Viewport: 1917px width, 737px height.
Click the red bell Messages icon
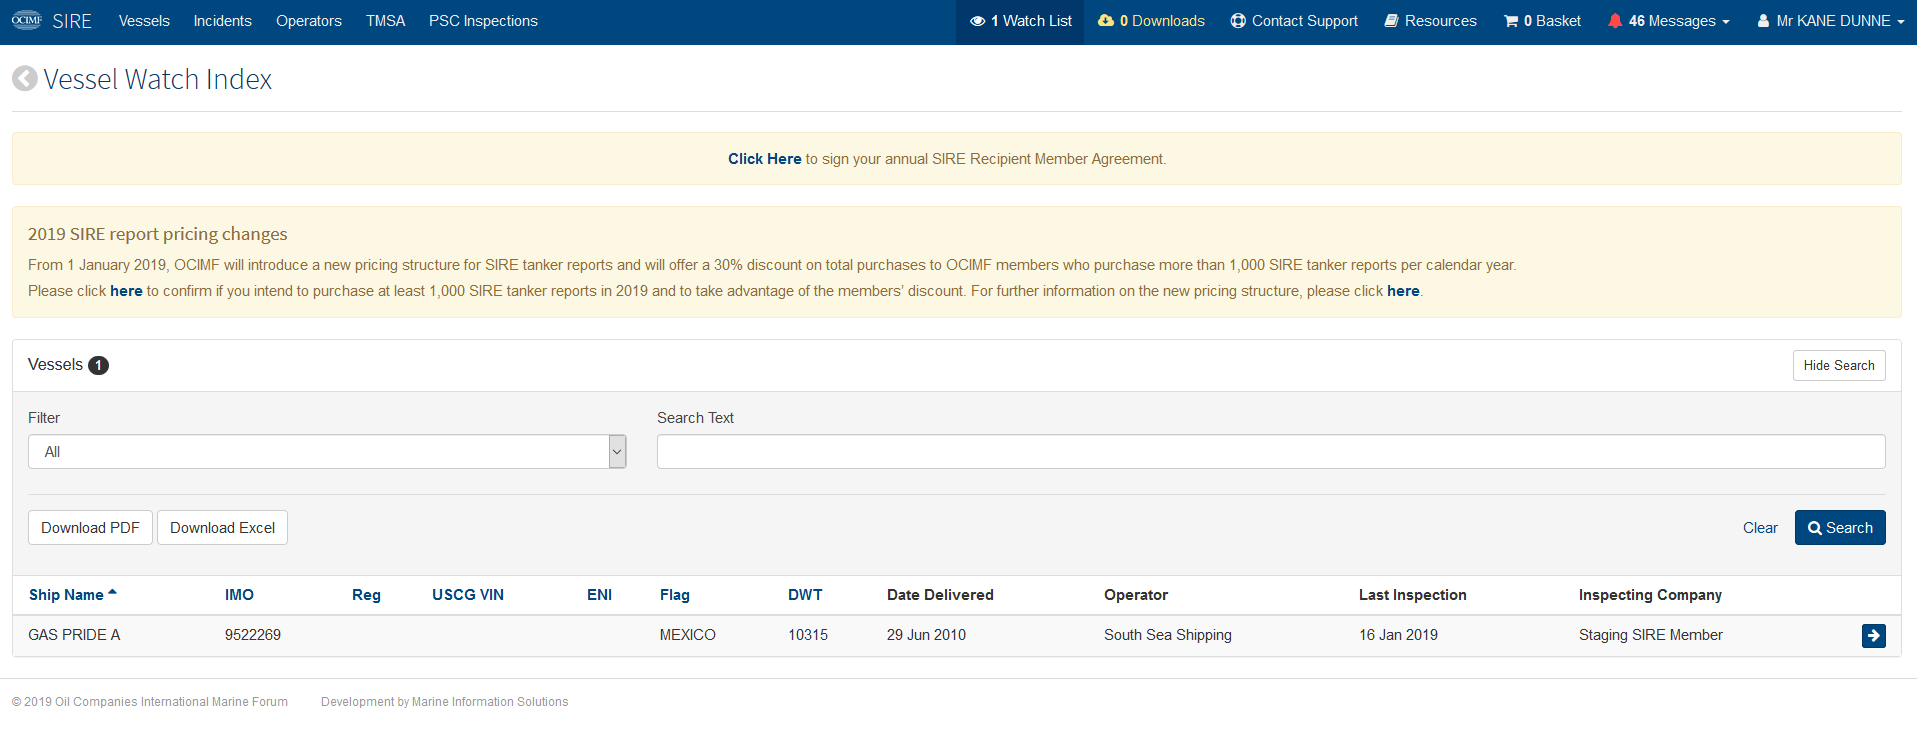pos(1615,21)
